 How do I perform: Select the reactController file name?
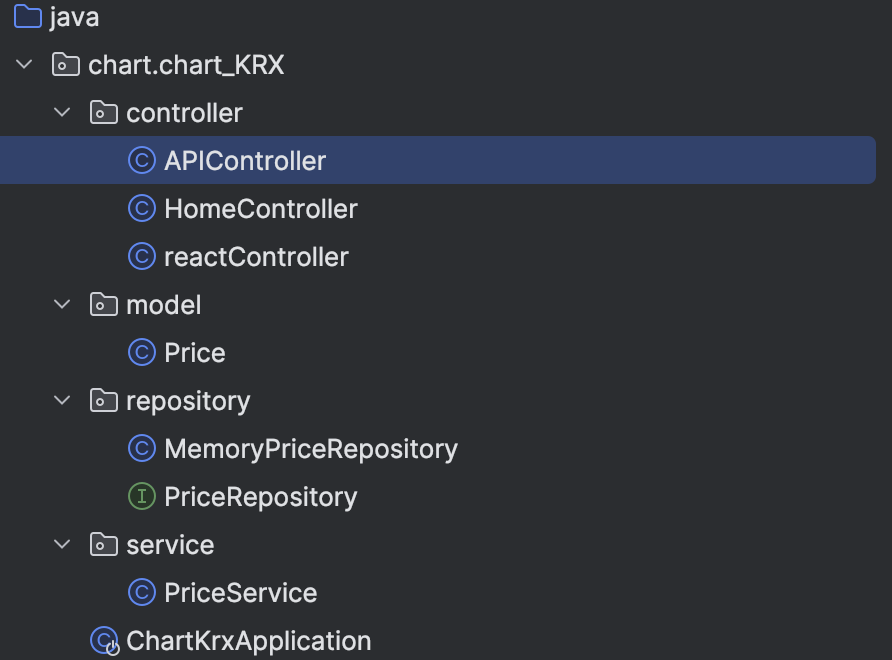click(x=256, y=257)
